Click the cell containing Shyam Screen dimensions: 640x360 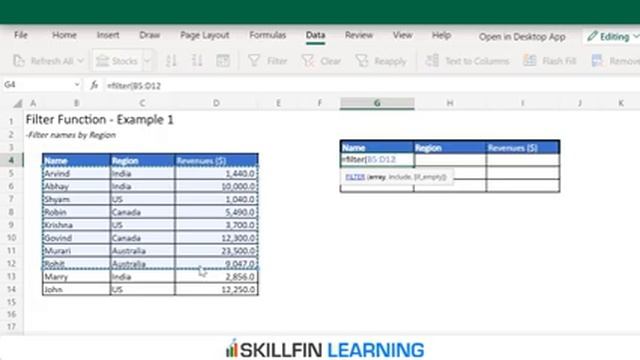(76, 199)
